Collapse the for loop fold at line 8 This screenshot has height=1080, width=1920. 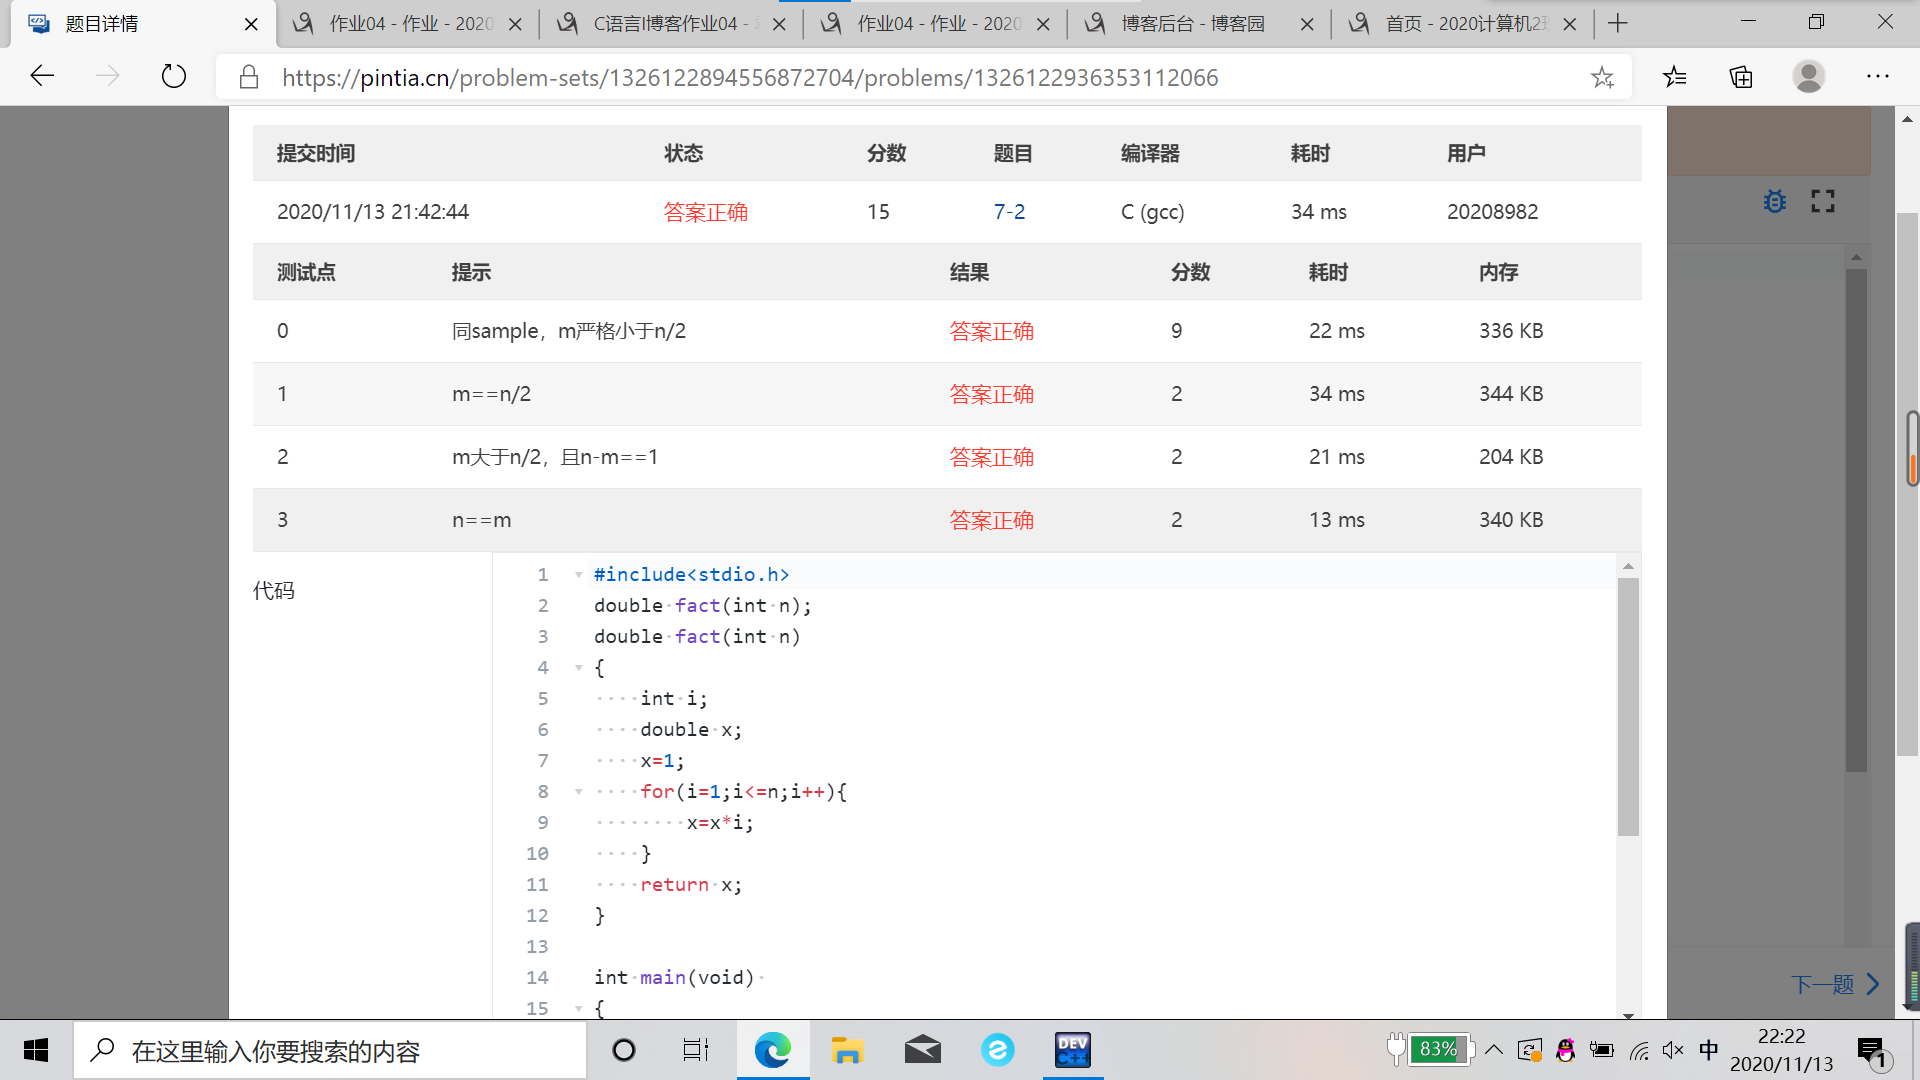(x=578, y=791)
